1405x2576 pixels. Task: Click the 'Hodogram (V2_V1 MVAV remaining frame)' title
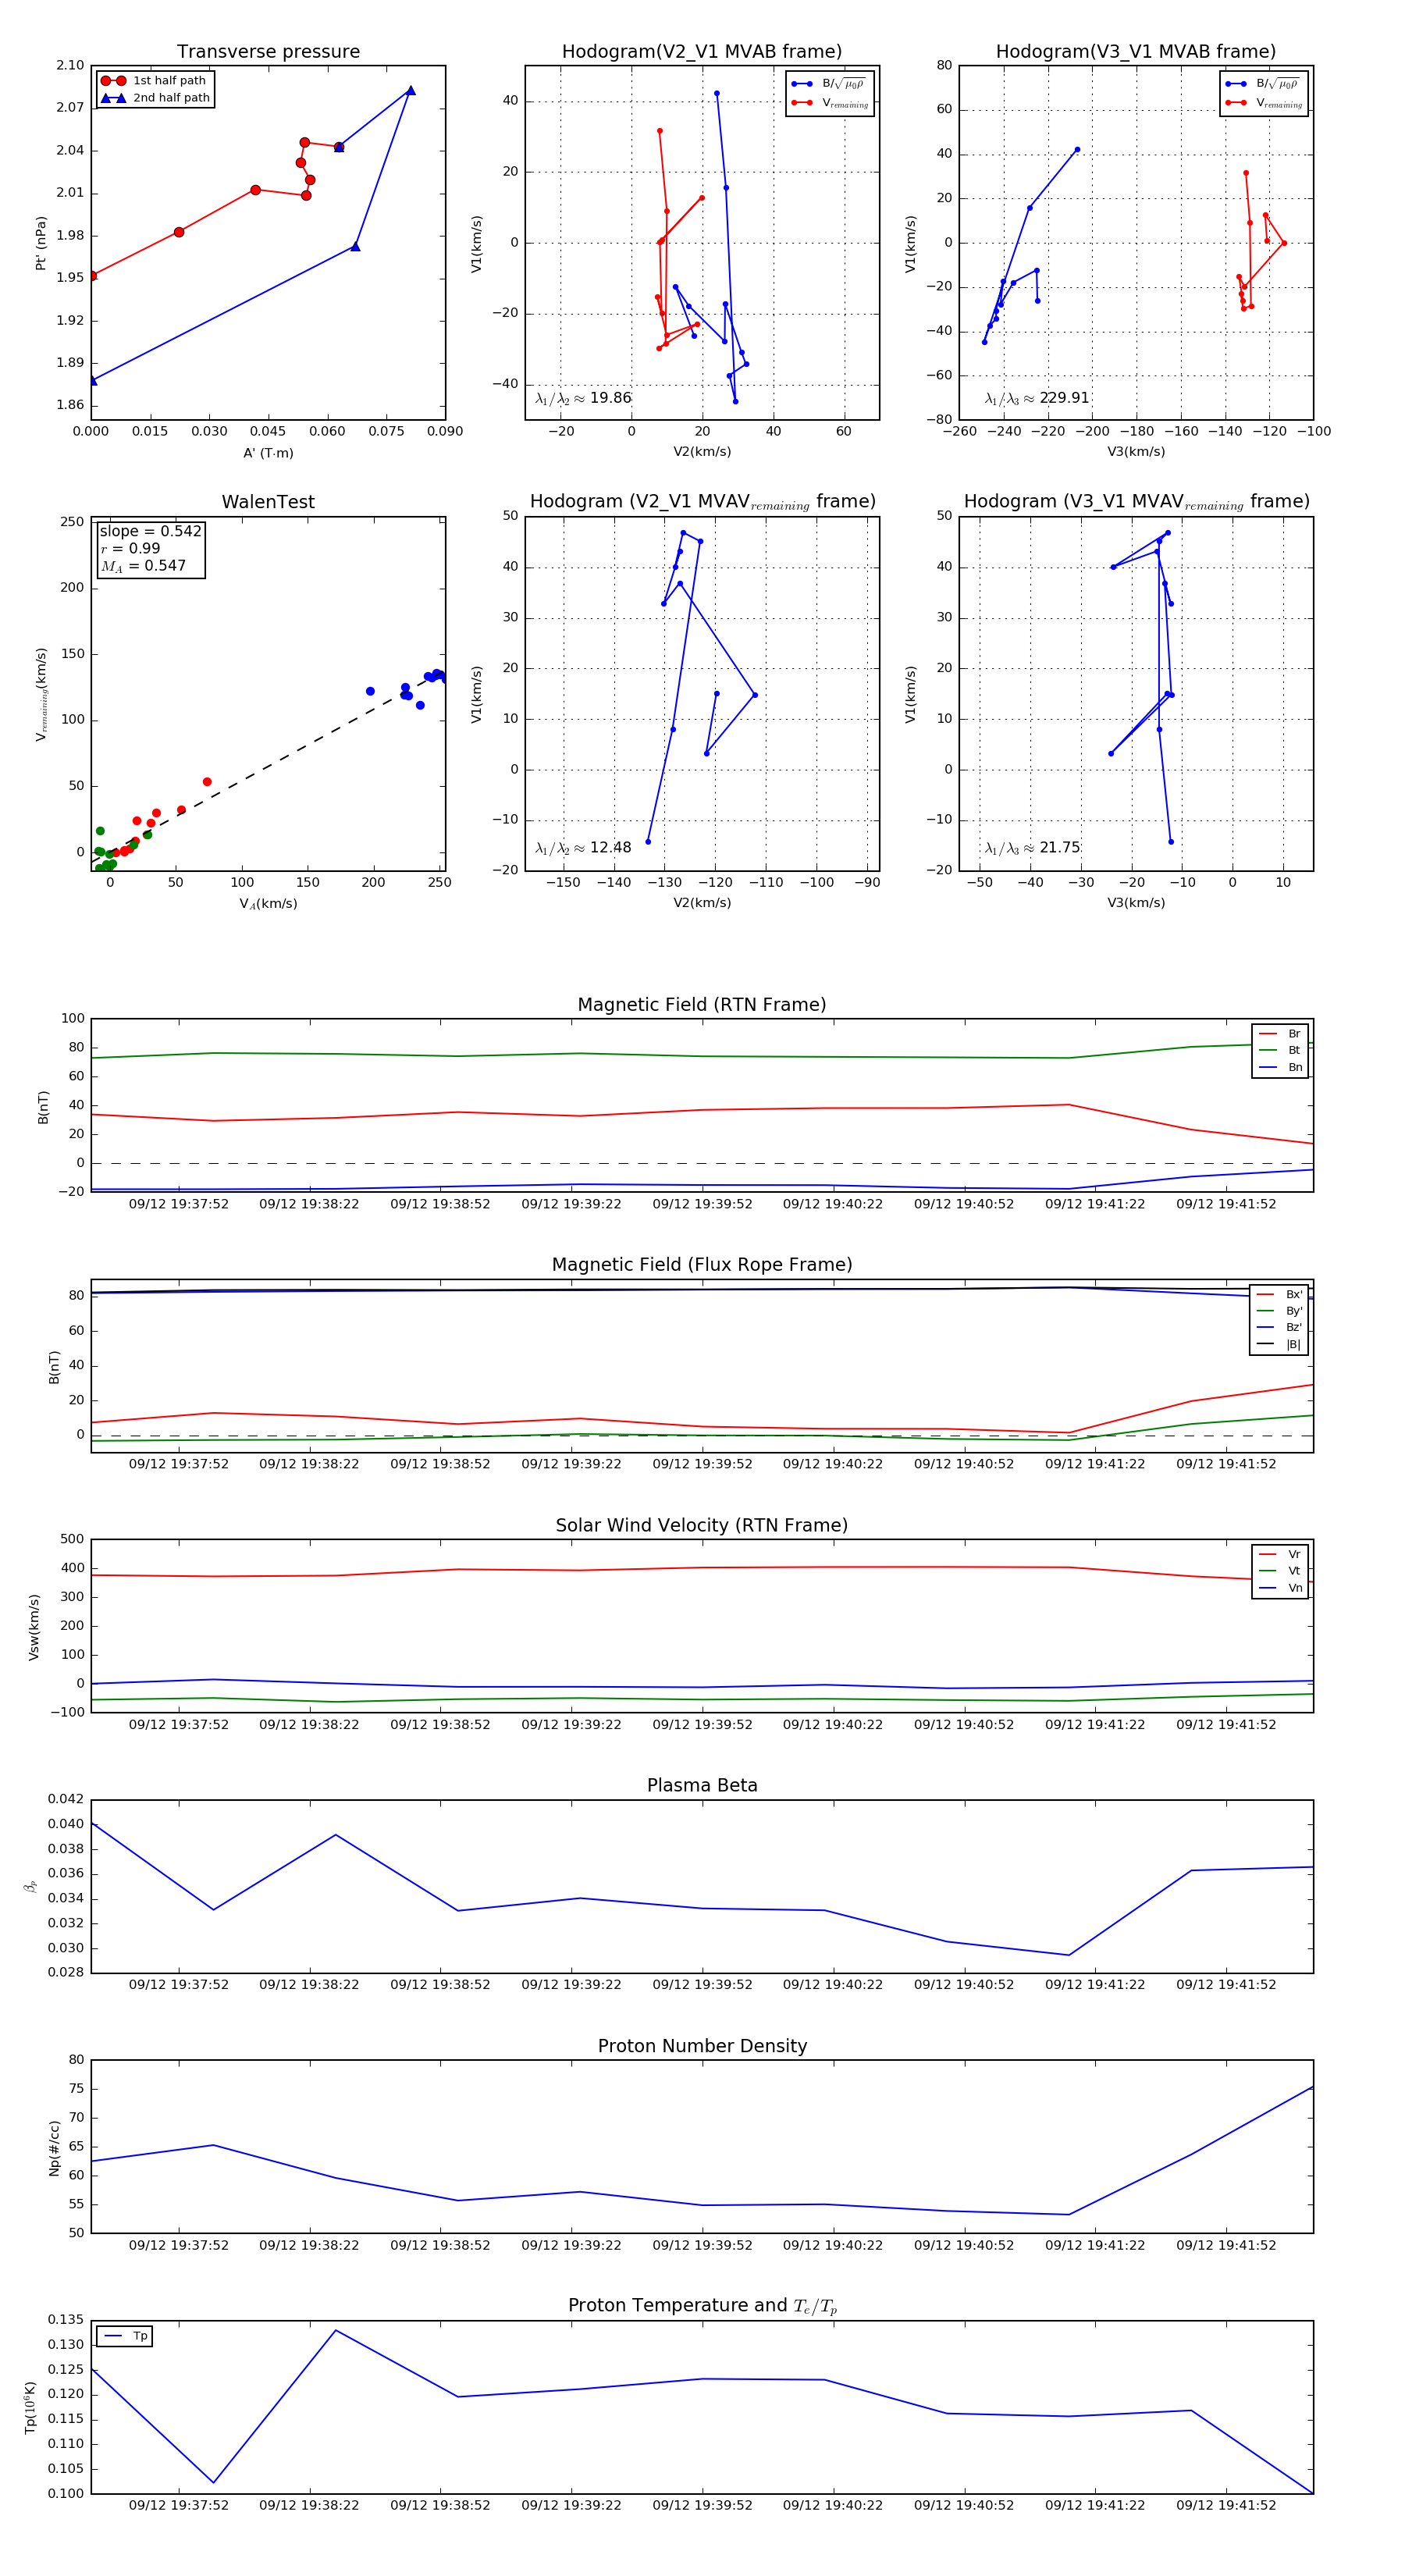702,502
